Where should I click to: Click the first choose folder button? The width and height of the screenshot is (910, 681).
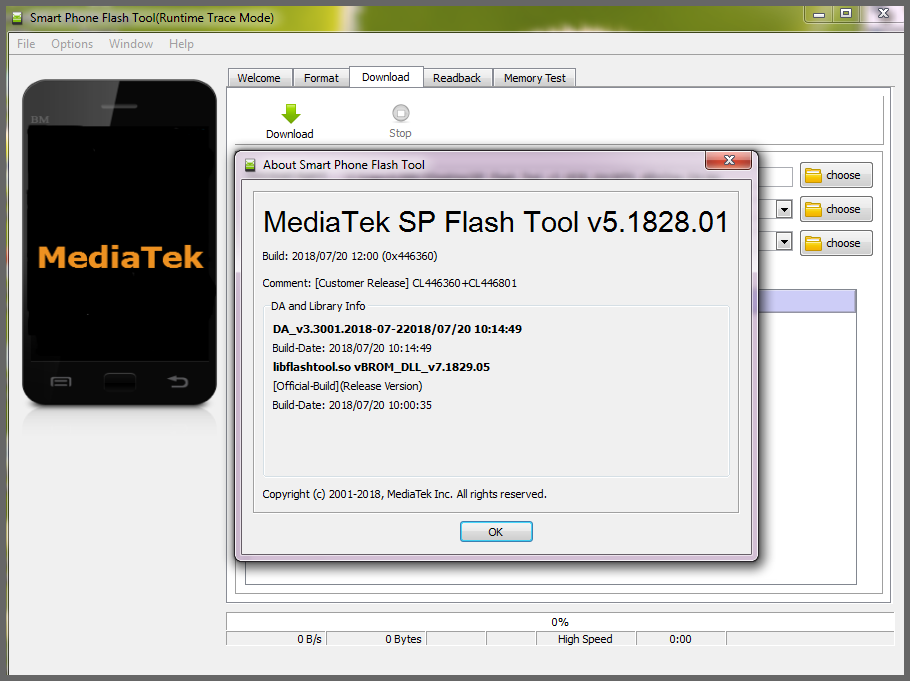tap(836, 175)
